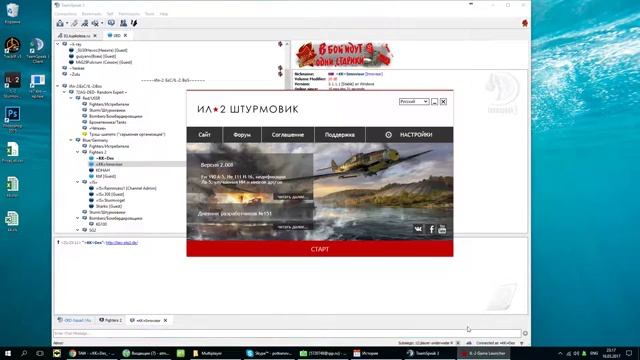This screenshot has height=360, width=640.
Task: Open the Tools menu
Action: click(150, 14)
